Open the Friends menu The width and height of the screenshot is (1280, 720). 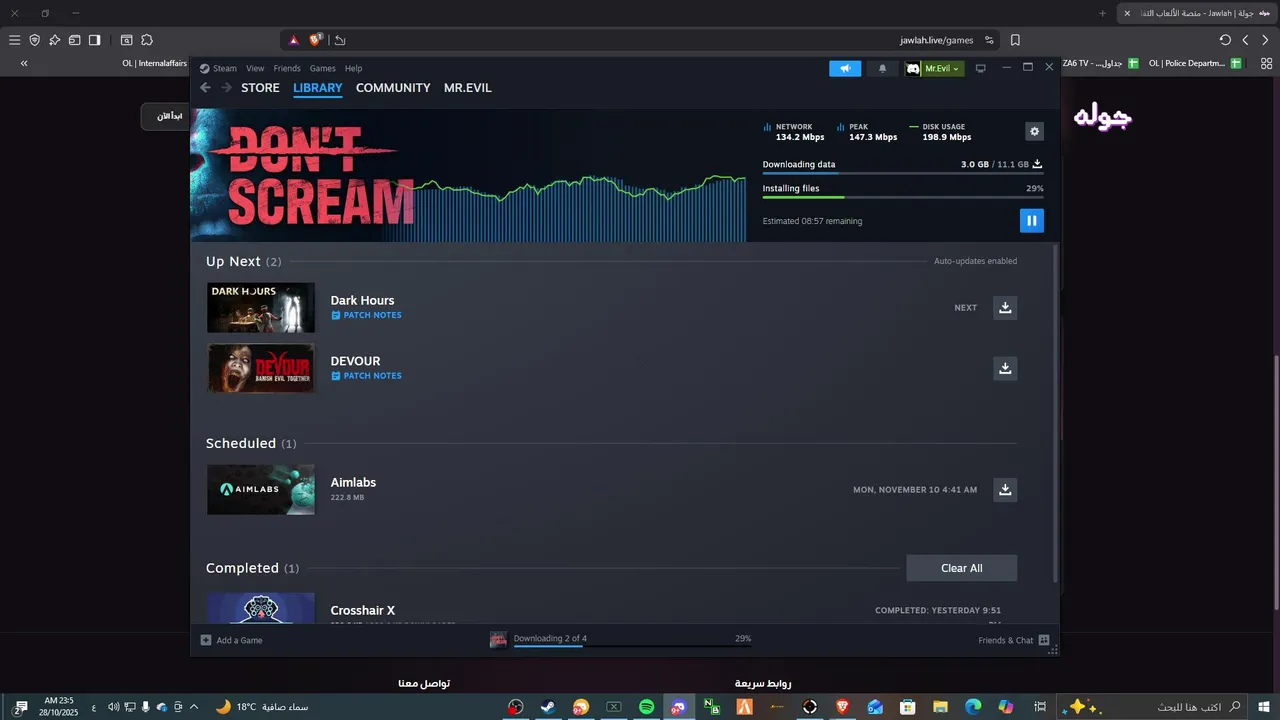[x=287, y=68]
